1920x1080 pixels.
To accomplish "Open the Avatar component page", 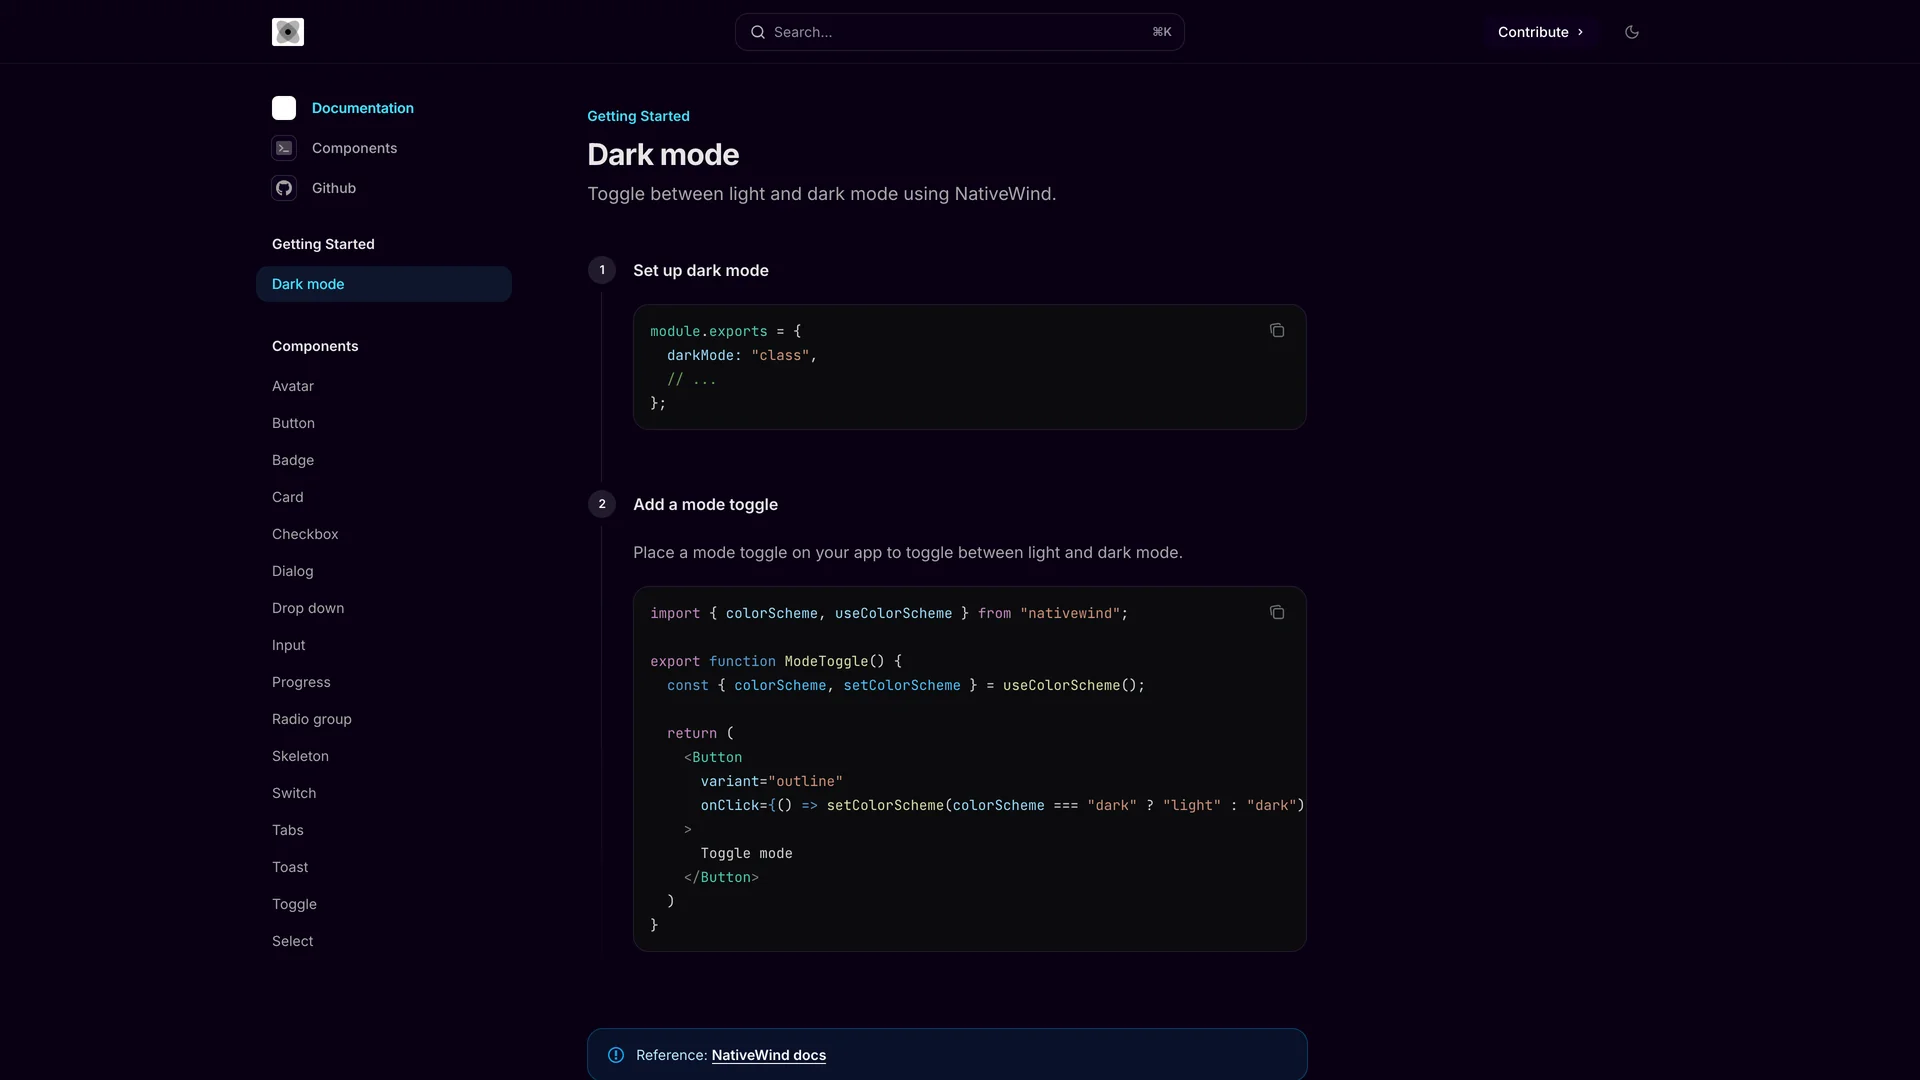I will click(x=293, y=386).
